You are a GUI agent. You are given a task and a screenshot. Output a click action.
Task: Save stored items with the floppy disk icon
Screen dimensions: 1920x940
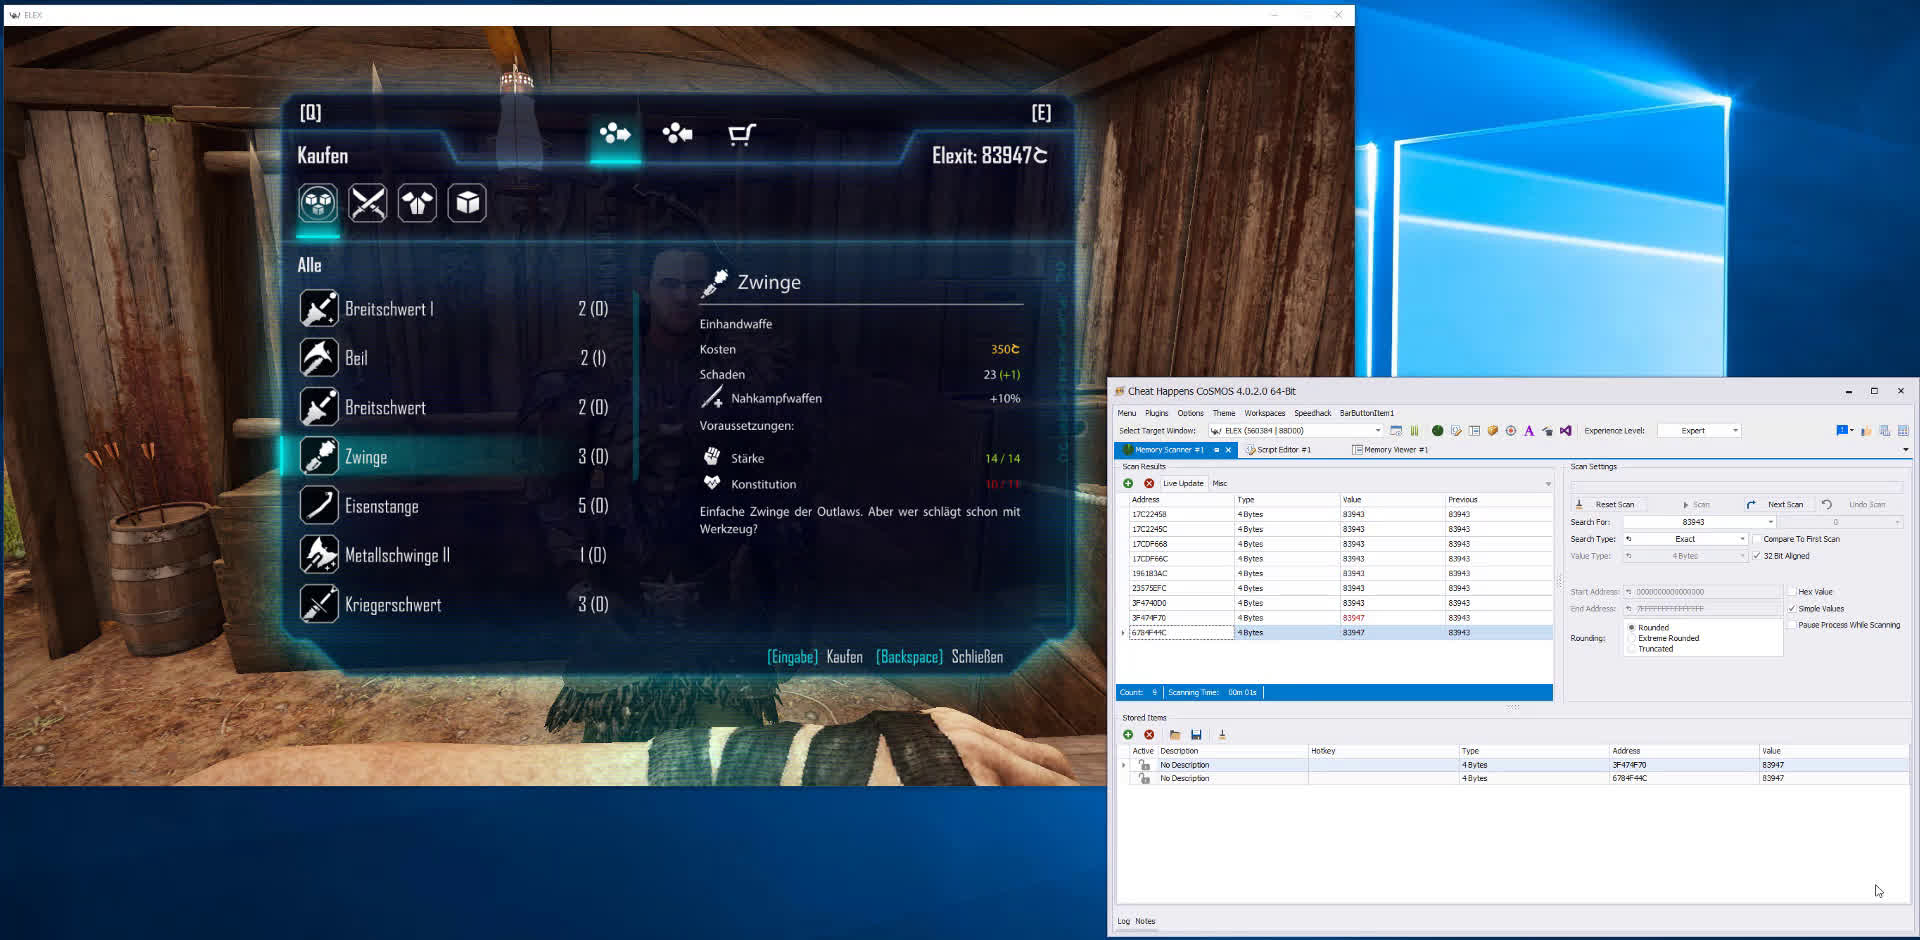(1196, 735)
